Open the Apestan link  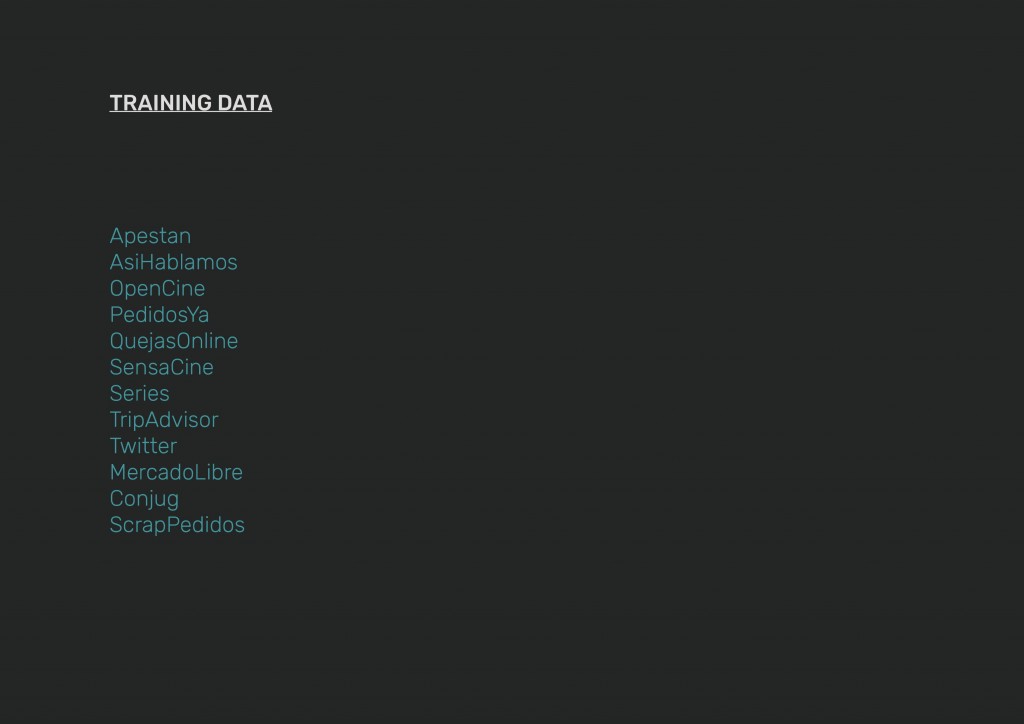pyautogui.click(x=150, y=236)
